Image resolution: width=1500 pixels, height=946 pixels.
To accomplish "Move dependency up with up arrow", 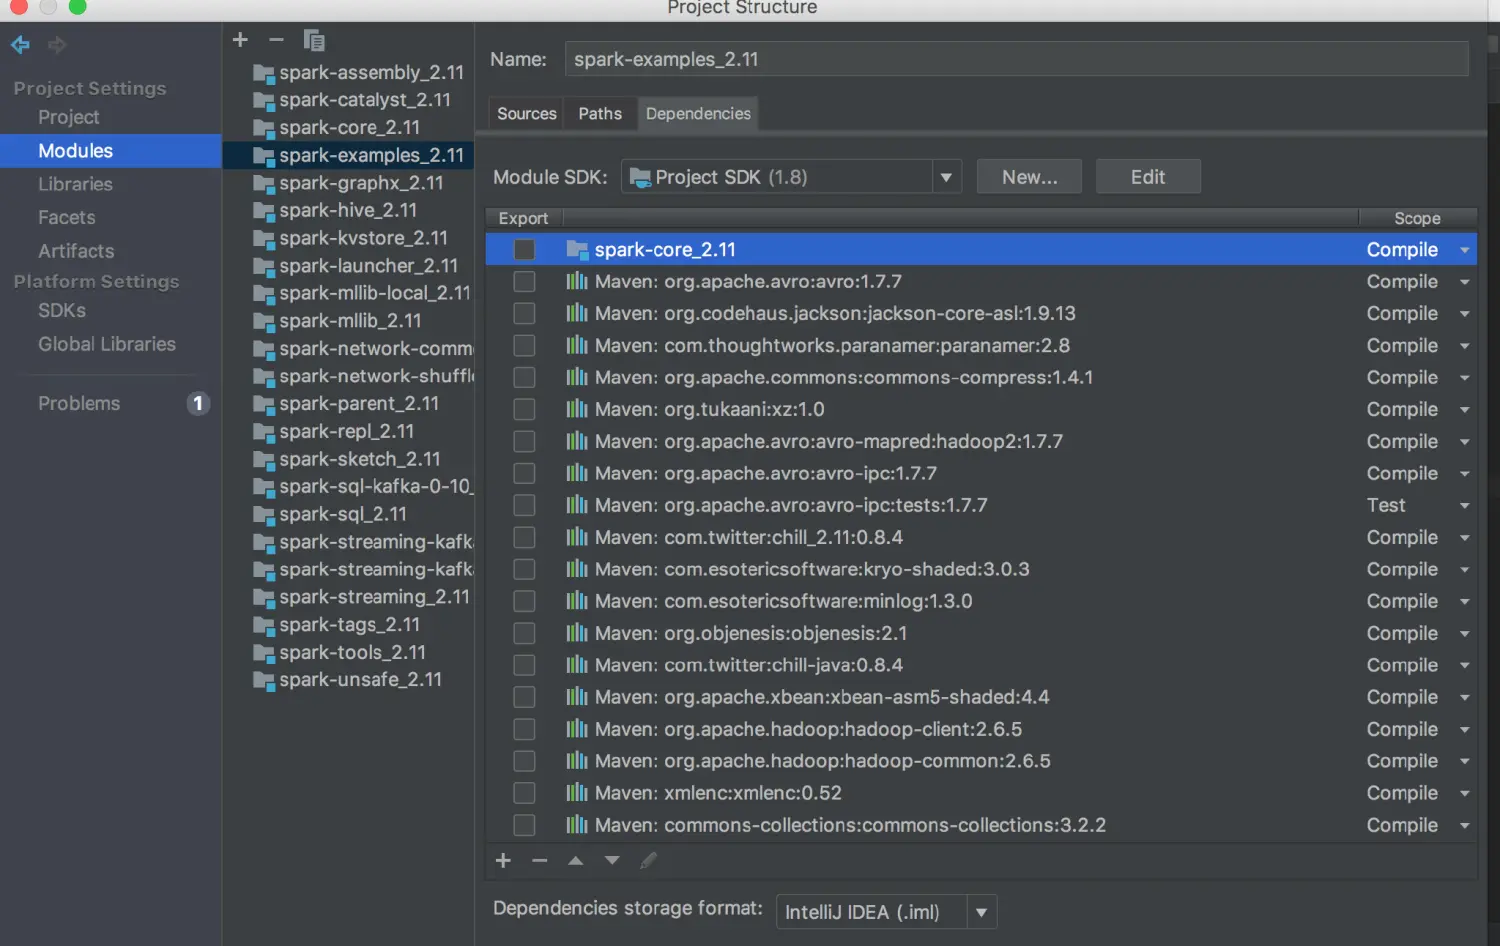I will [x=575, y=860].
